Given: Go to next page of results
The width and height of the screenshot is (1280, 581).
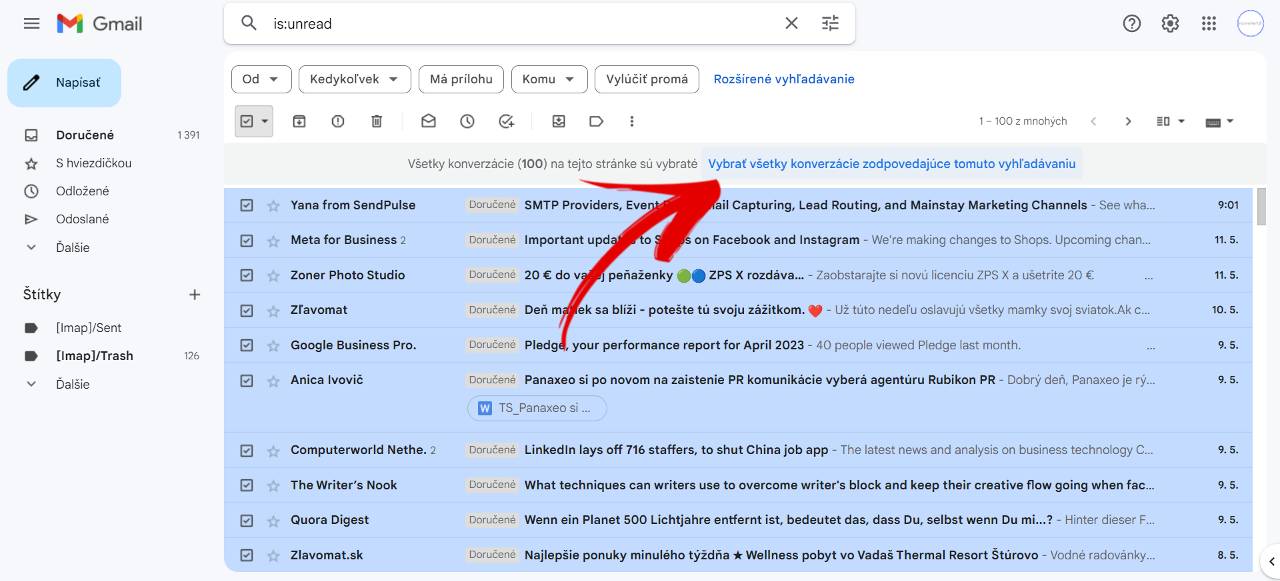Looking at the screenshot, I should click(x=1128, y=121).
